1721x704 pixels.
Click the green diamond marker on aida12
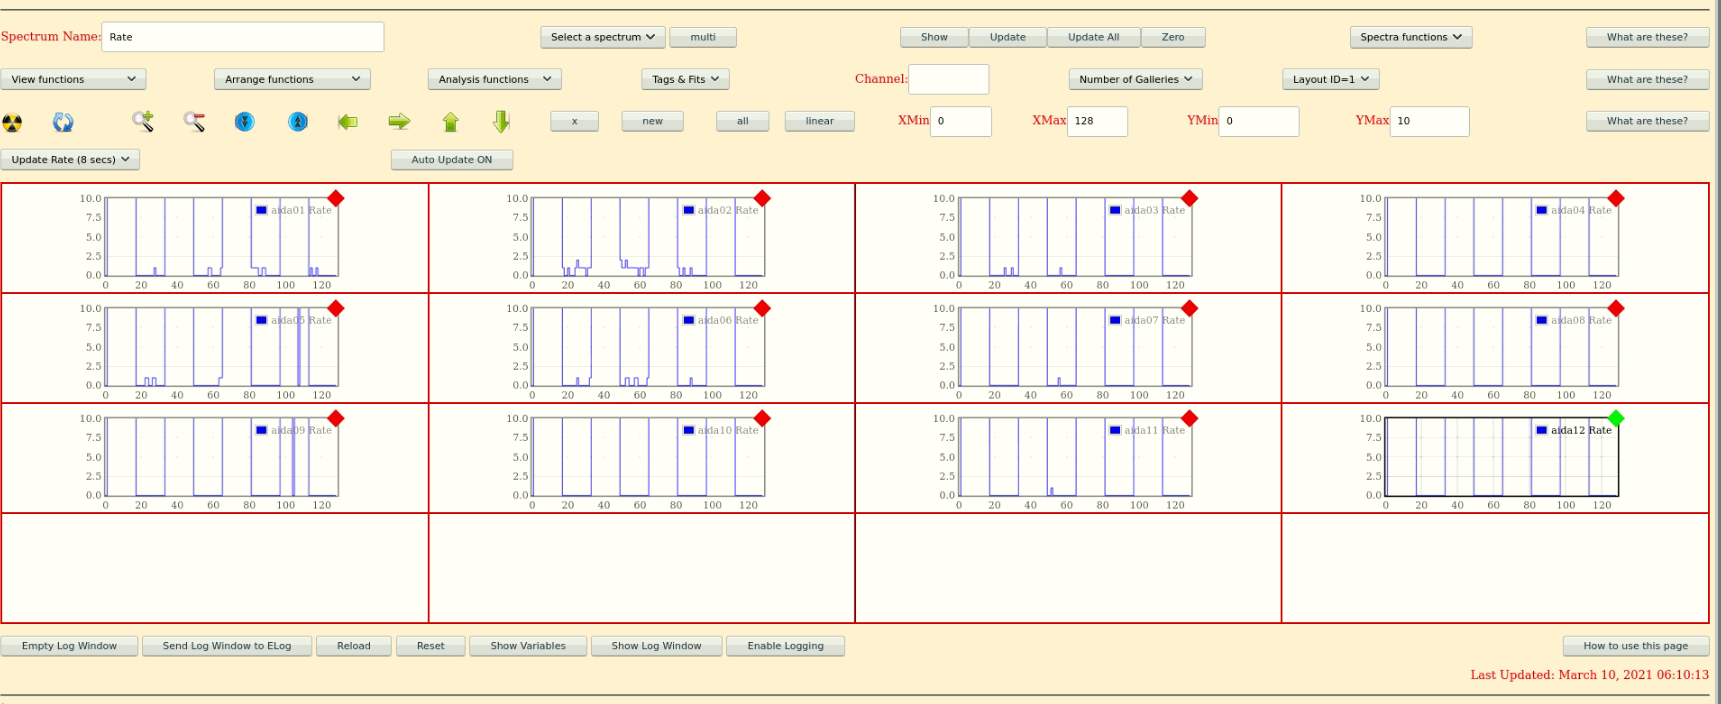[x=1616, y=418]
